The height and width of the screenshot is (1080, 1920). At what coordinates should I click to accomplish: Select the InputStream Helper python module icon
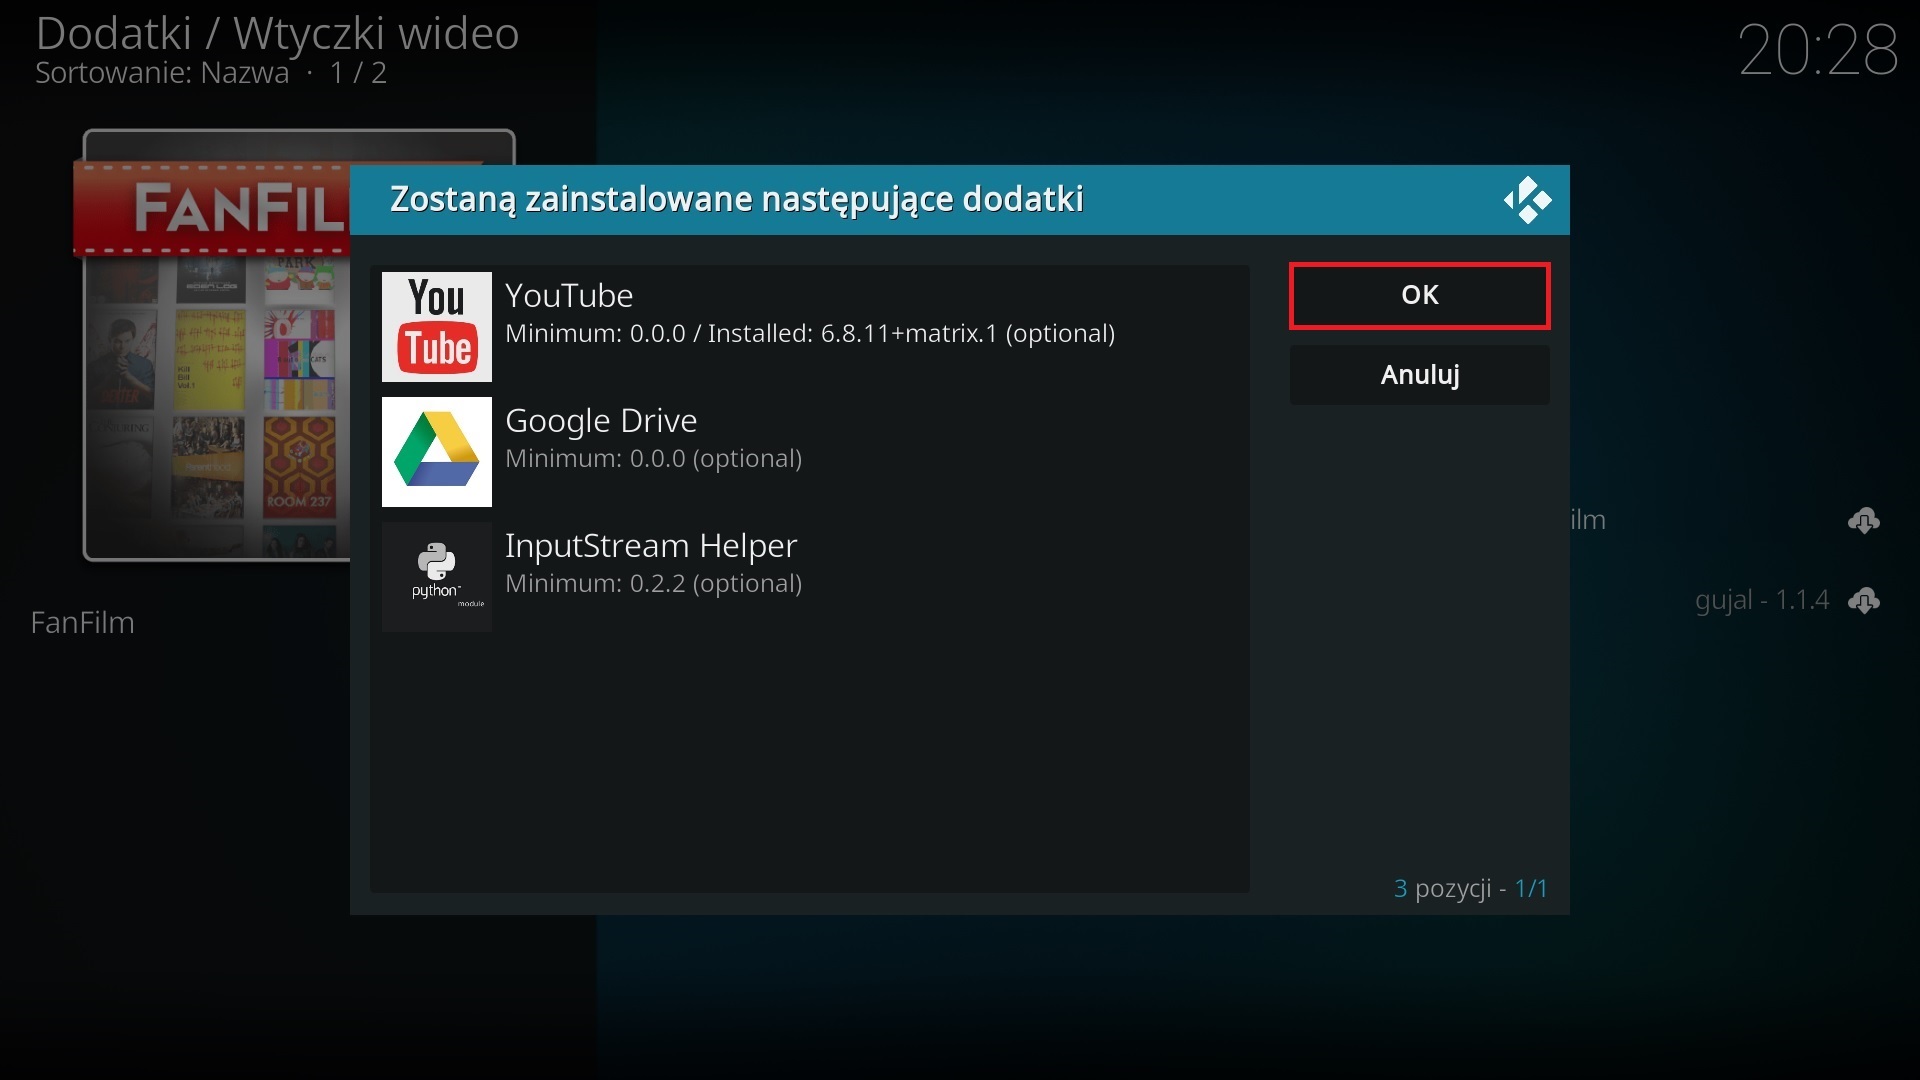(x=436, y=576)
